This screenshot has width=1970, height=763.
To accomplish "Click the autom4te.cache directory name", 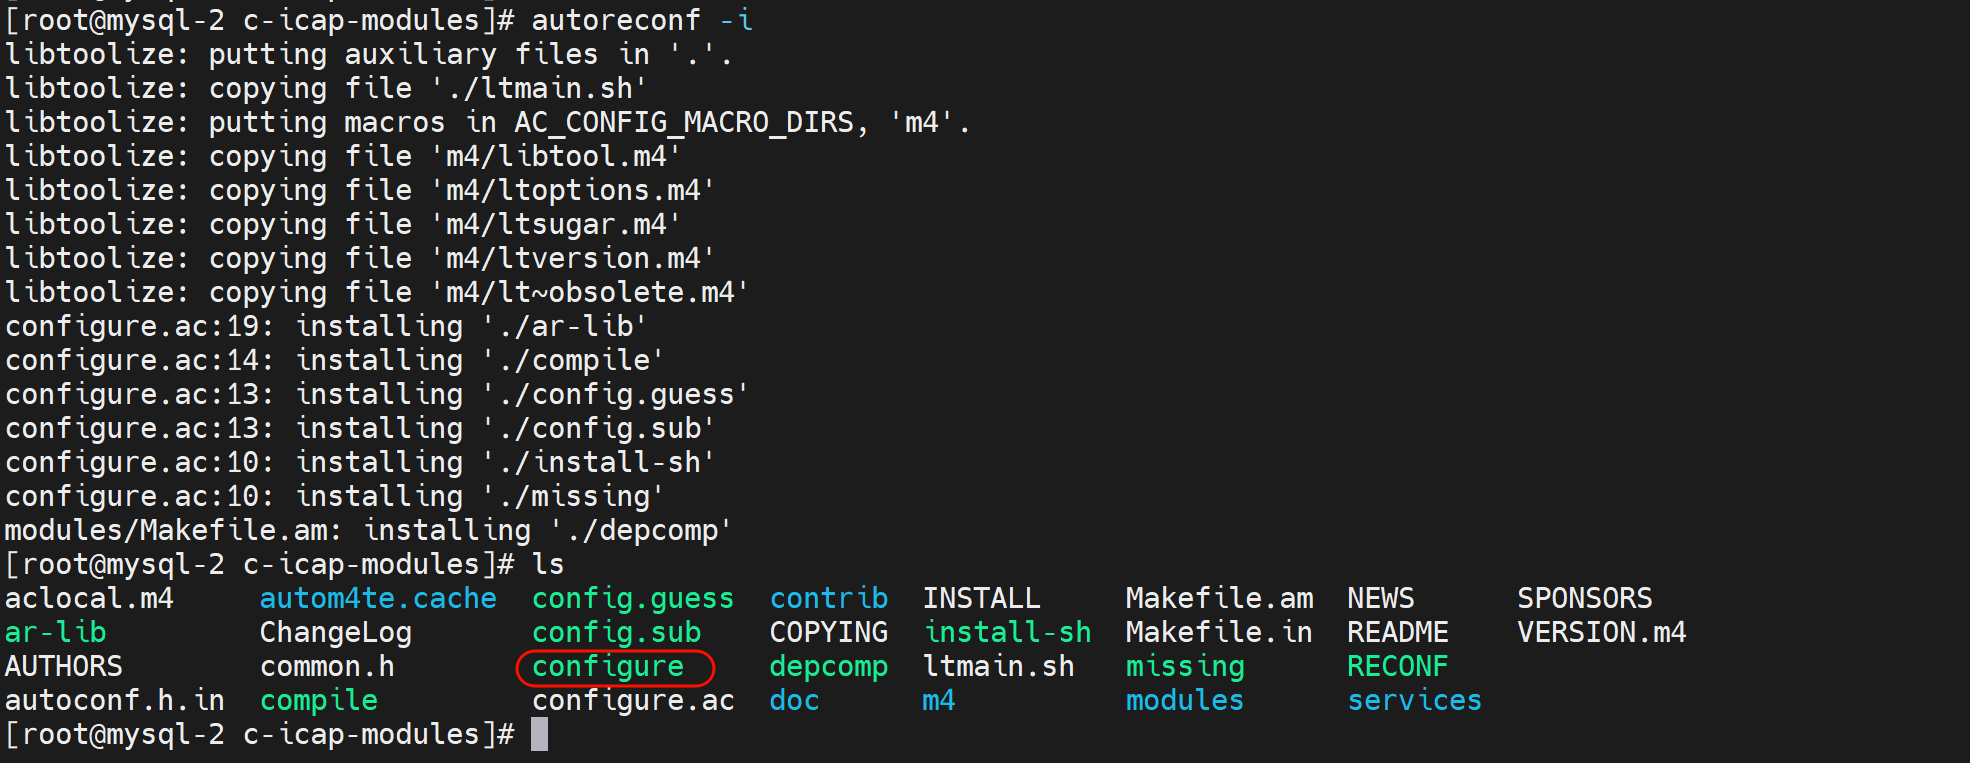I will coord(378,599).
